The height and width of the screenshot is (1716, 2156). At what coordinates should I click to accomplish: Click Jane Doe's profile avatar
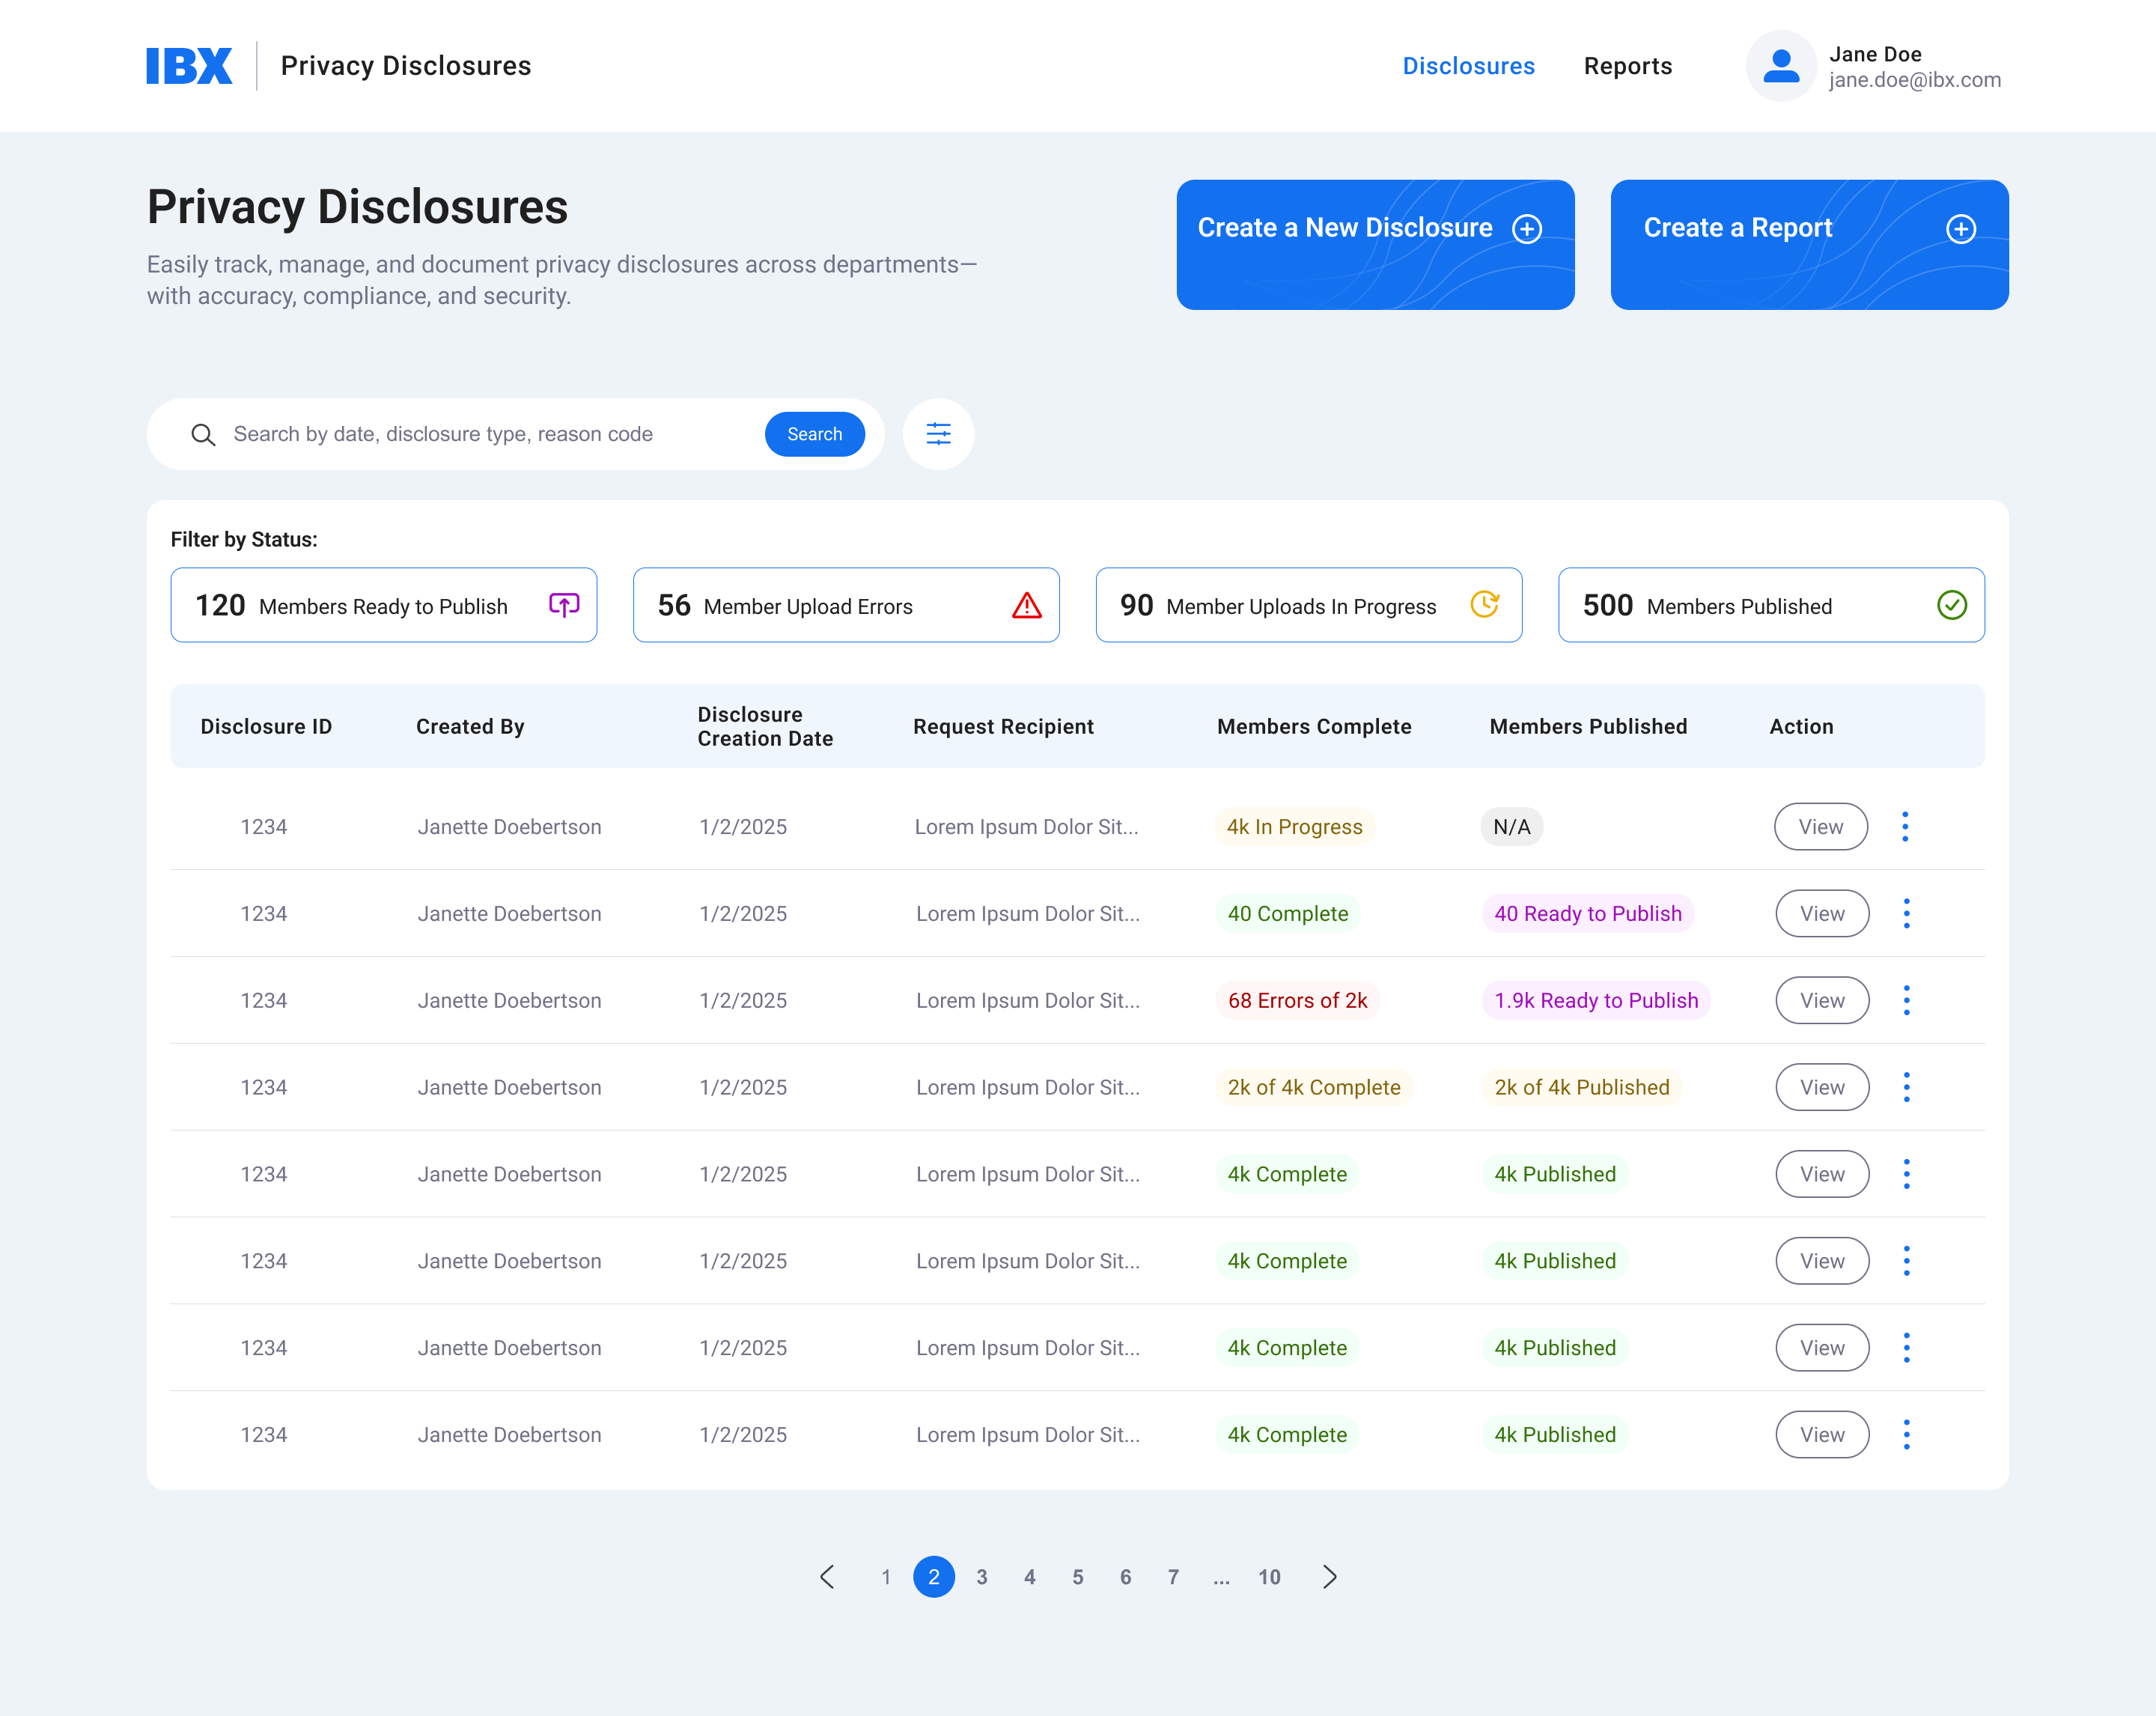(x=1780, y=66)
